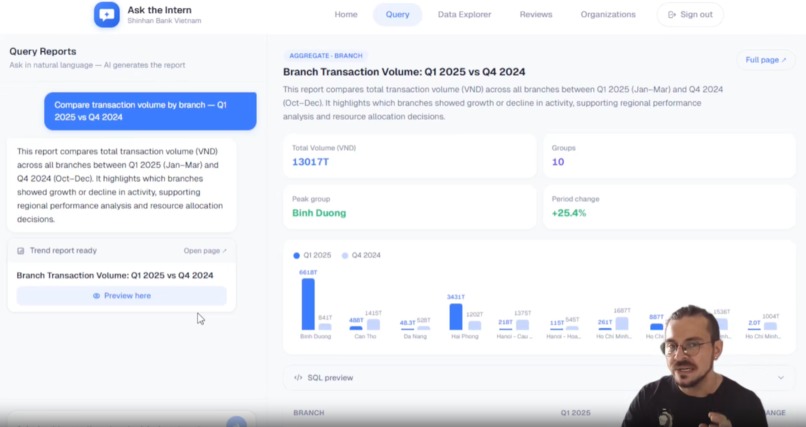
Task: Click the Ask the Intern chat logo icon
Action: click(106, 14)
